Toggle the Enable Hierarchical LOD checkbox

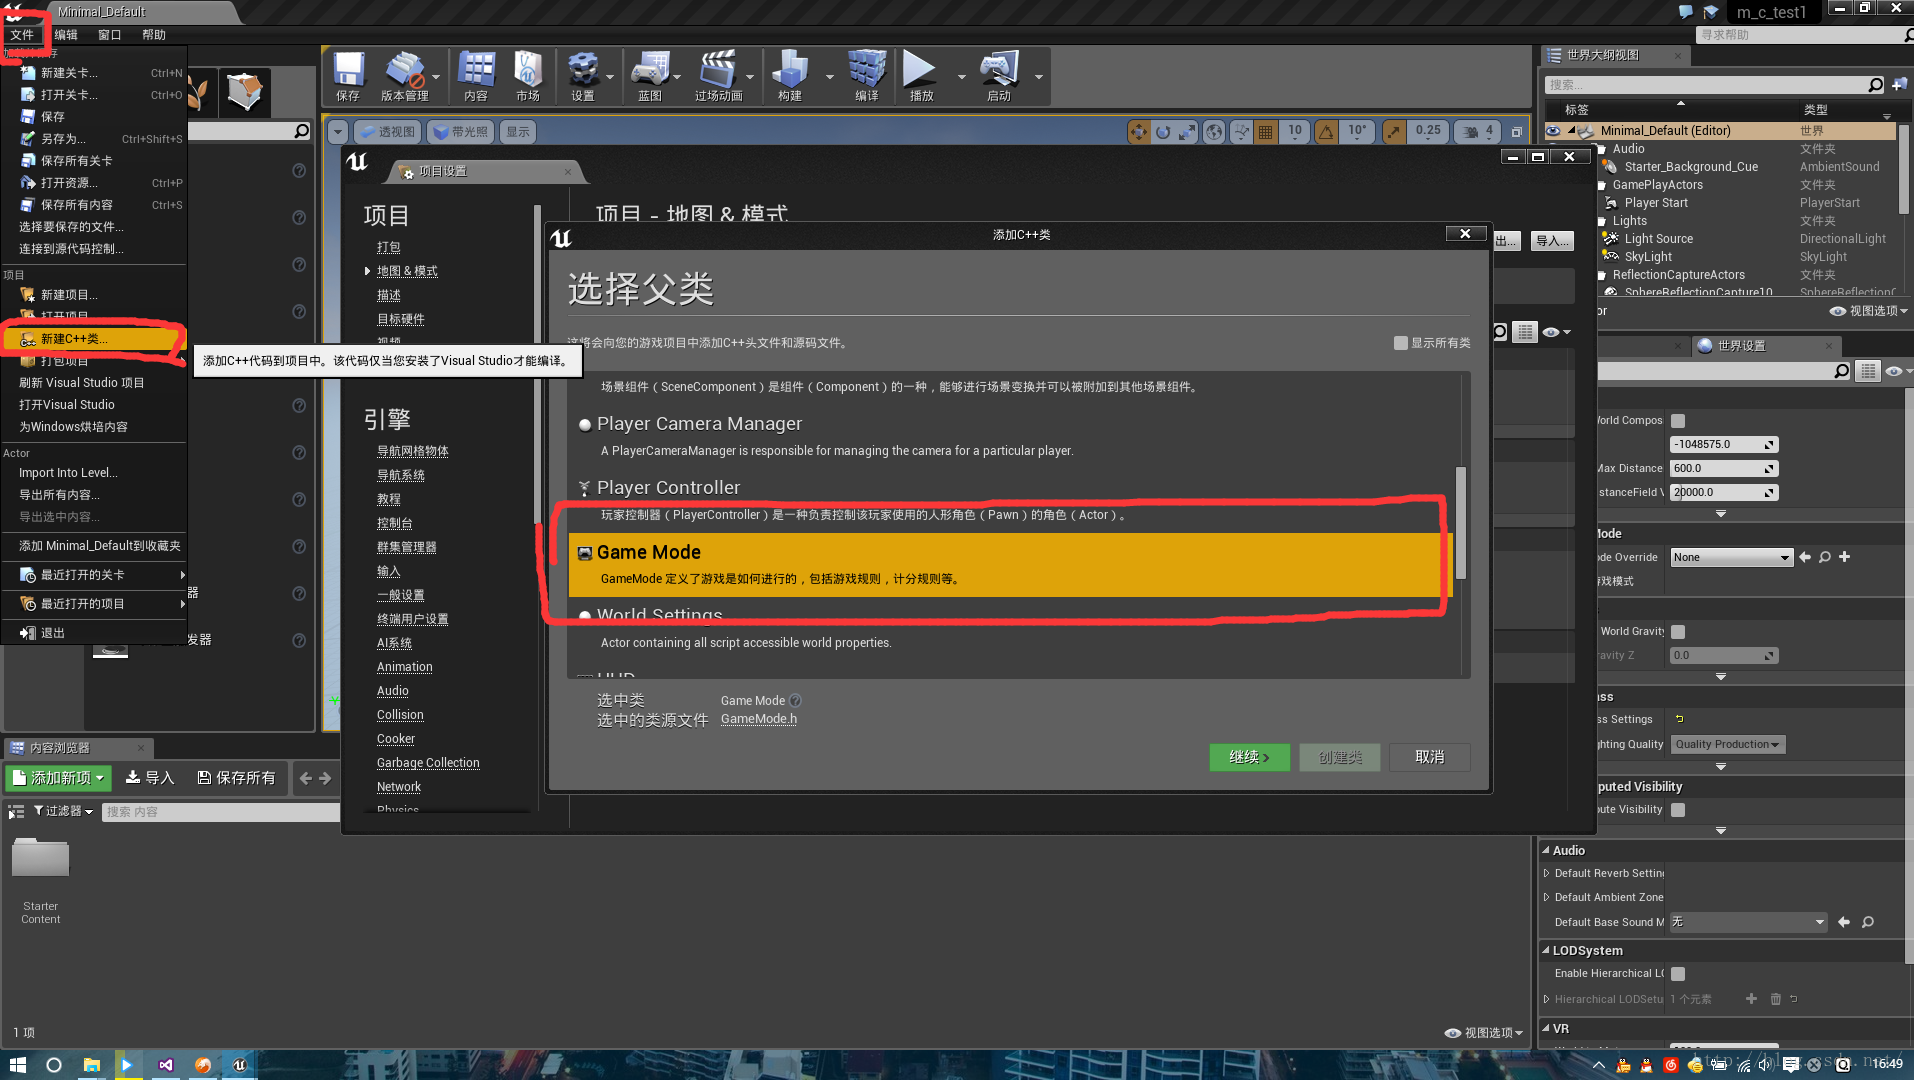[x=1678, y=974]
